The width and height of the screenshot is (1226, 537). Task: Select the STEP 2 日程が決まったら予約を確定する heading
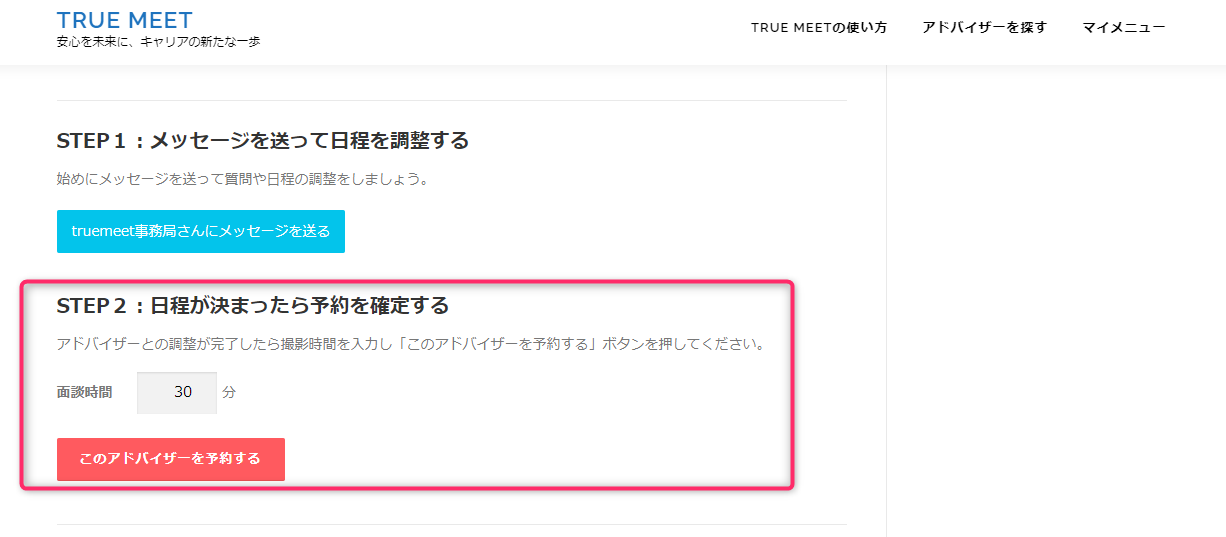pos(253,305)
